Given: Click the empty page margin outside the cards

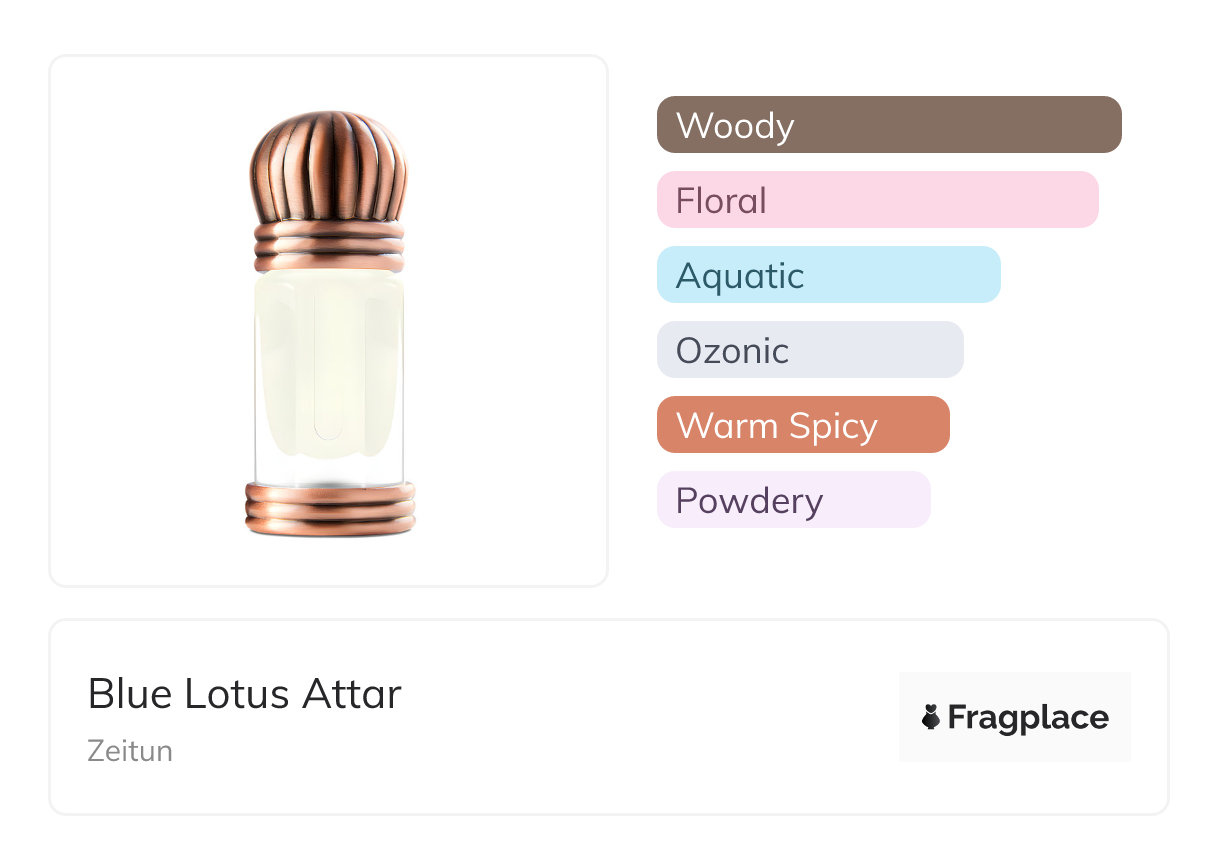Looking at the screenshot, I should 1190,400.
